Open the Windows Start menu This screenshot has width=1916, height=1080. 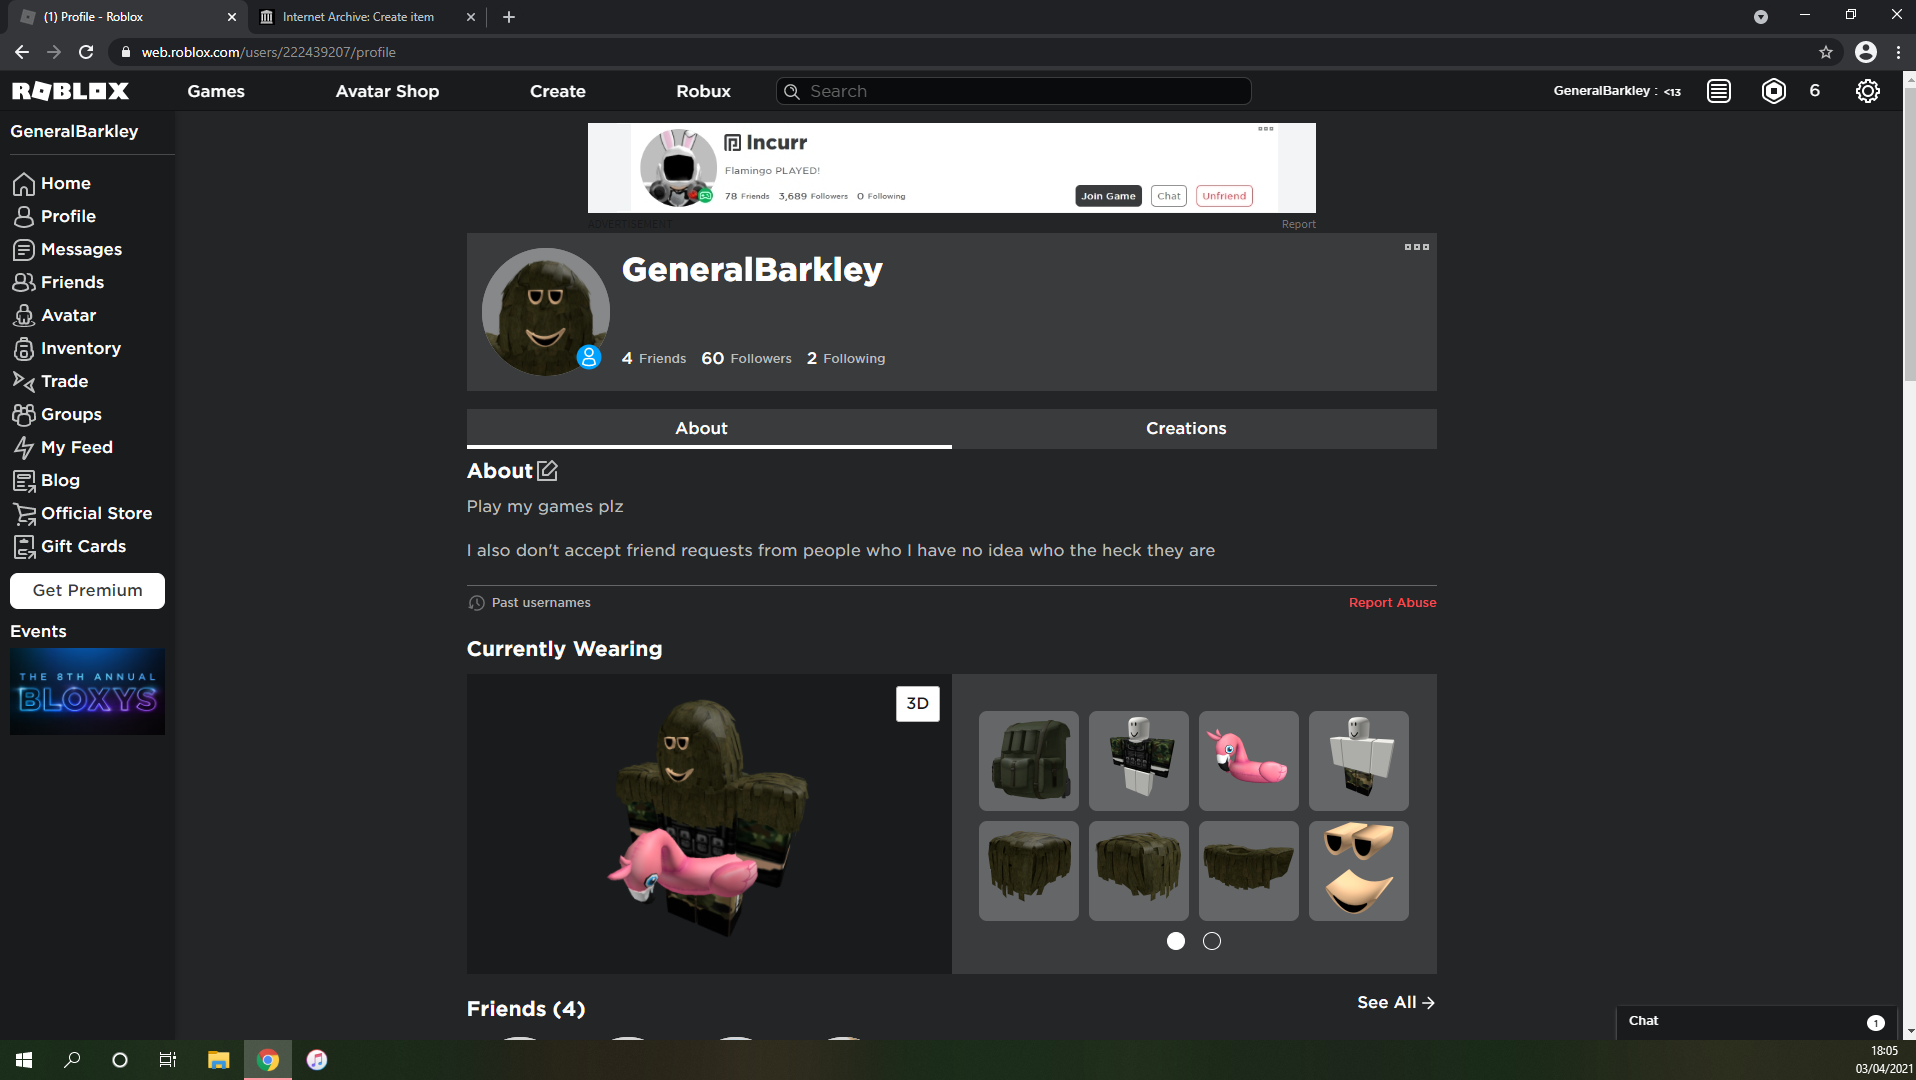[24, 1060]
